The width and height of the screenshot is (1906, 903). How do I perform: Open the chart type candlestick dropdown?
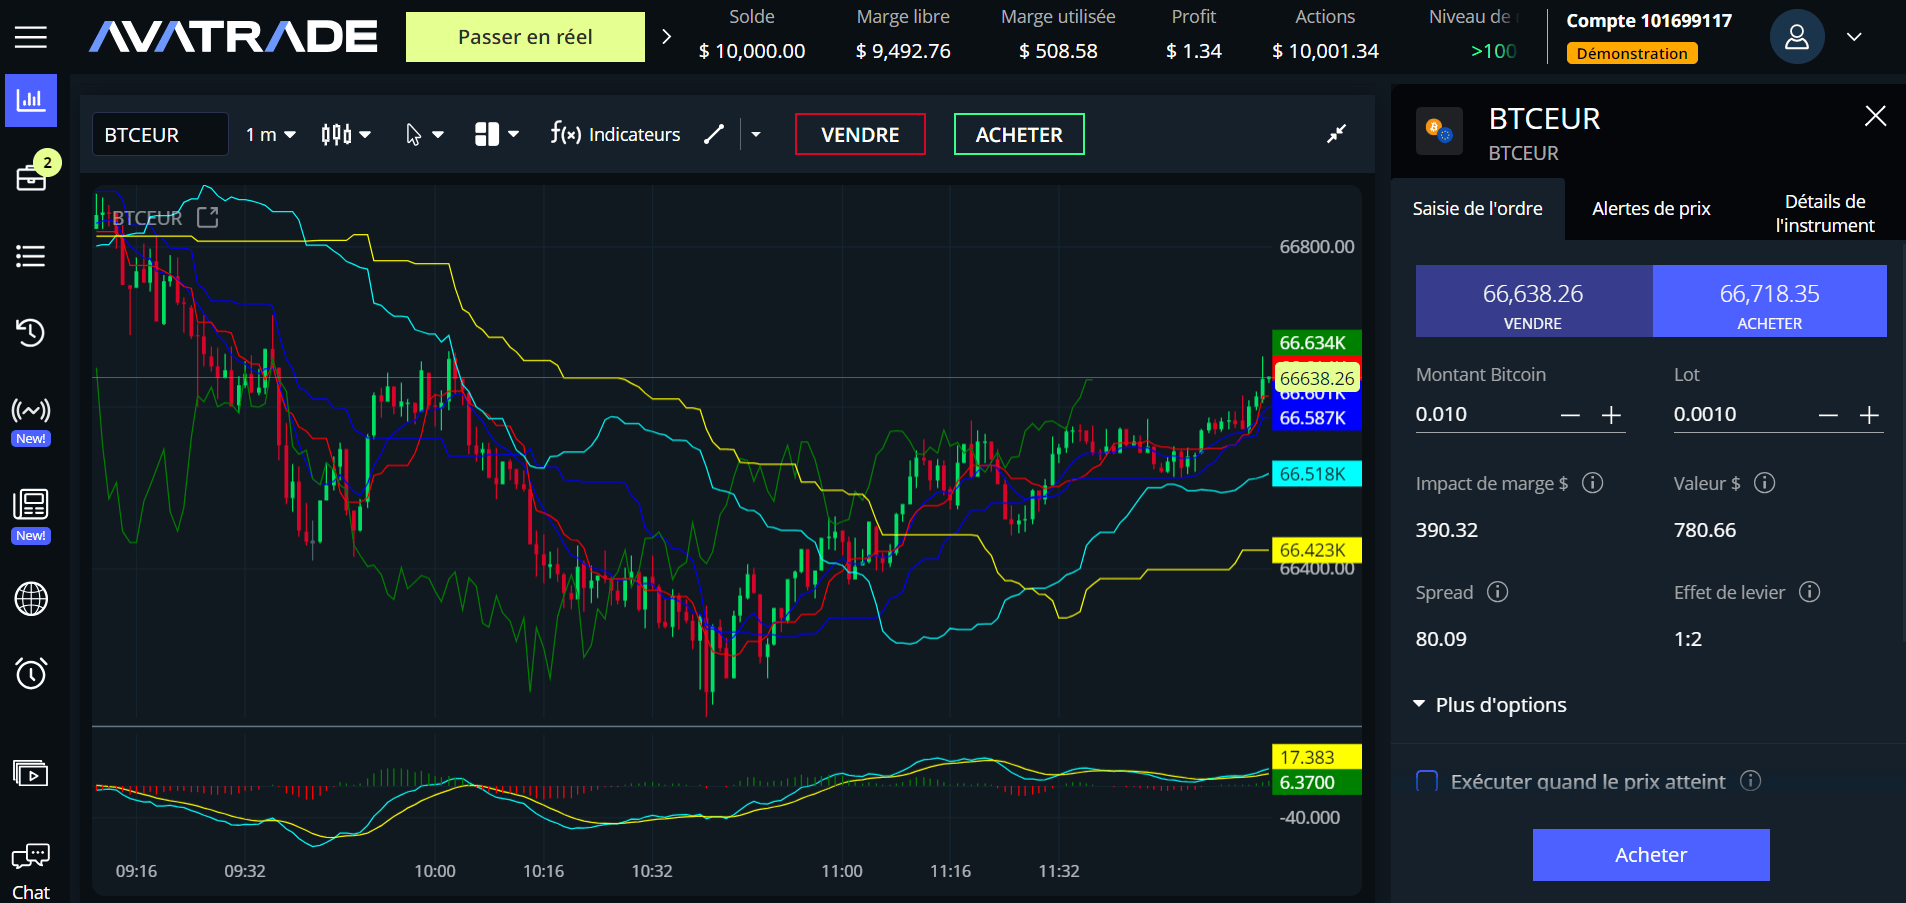[x=346, y=134]
